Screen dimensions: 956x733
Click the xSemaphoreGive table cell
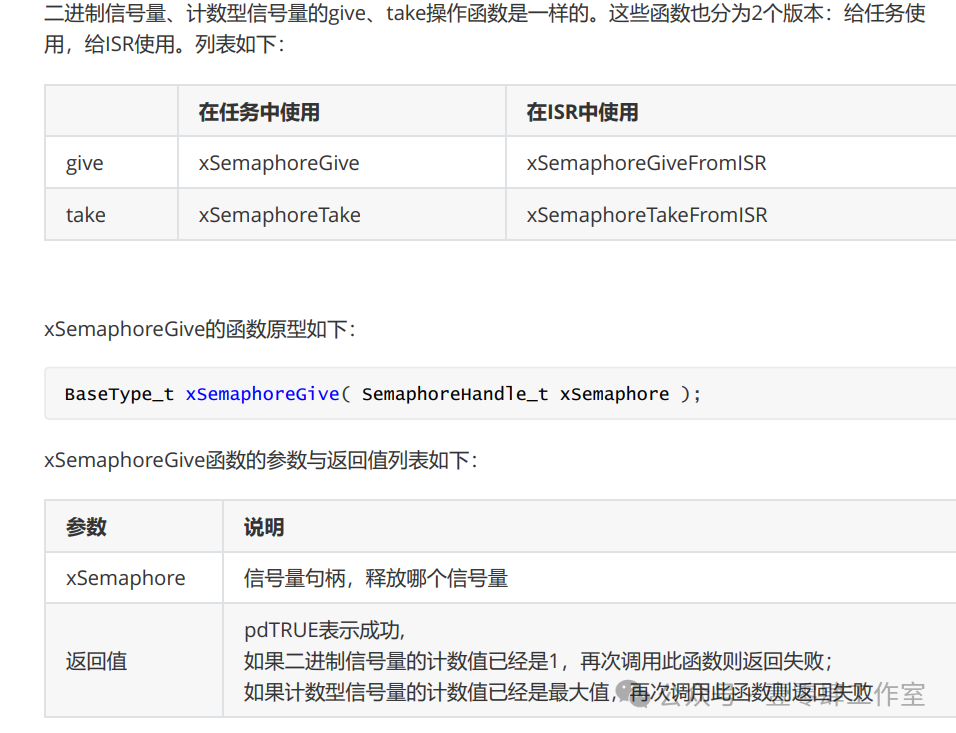tap(342, 163)
